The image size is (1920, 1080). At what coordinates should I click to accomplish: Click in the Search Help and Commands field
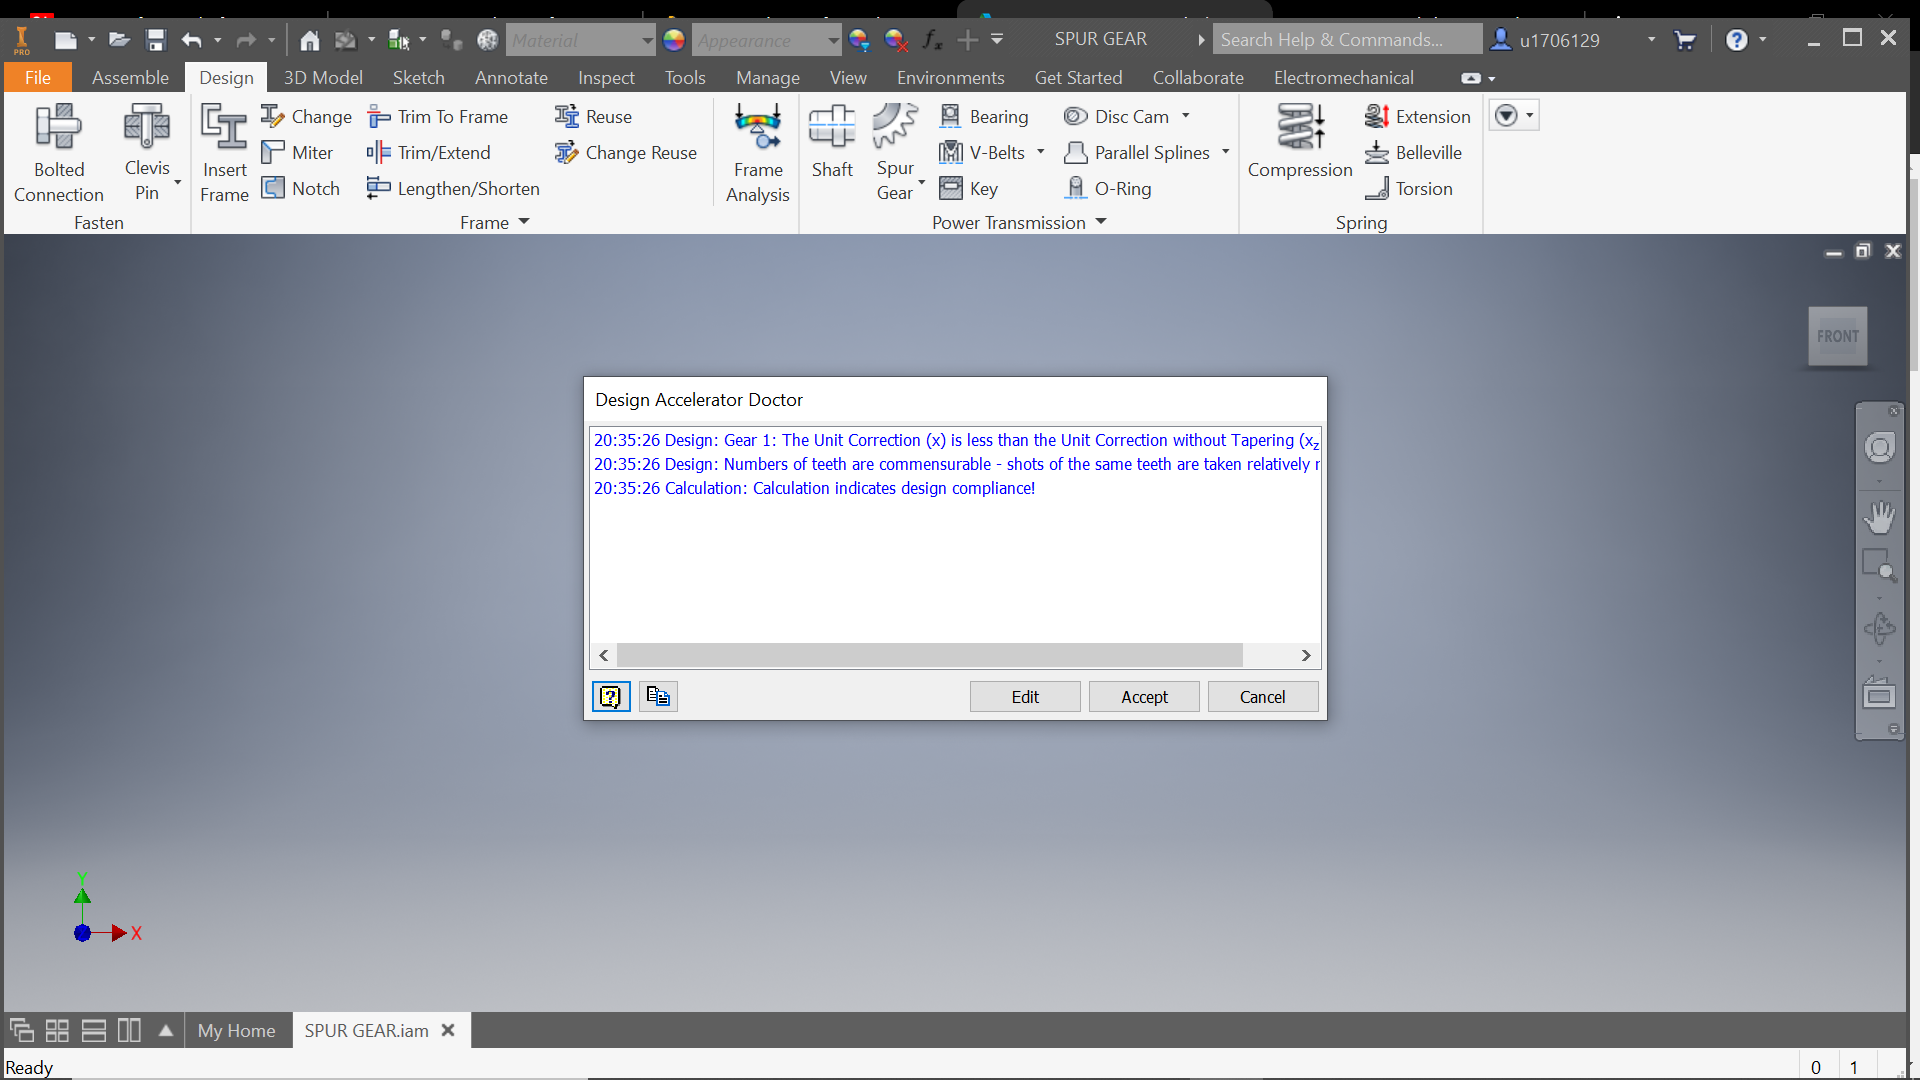1347,38
